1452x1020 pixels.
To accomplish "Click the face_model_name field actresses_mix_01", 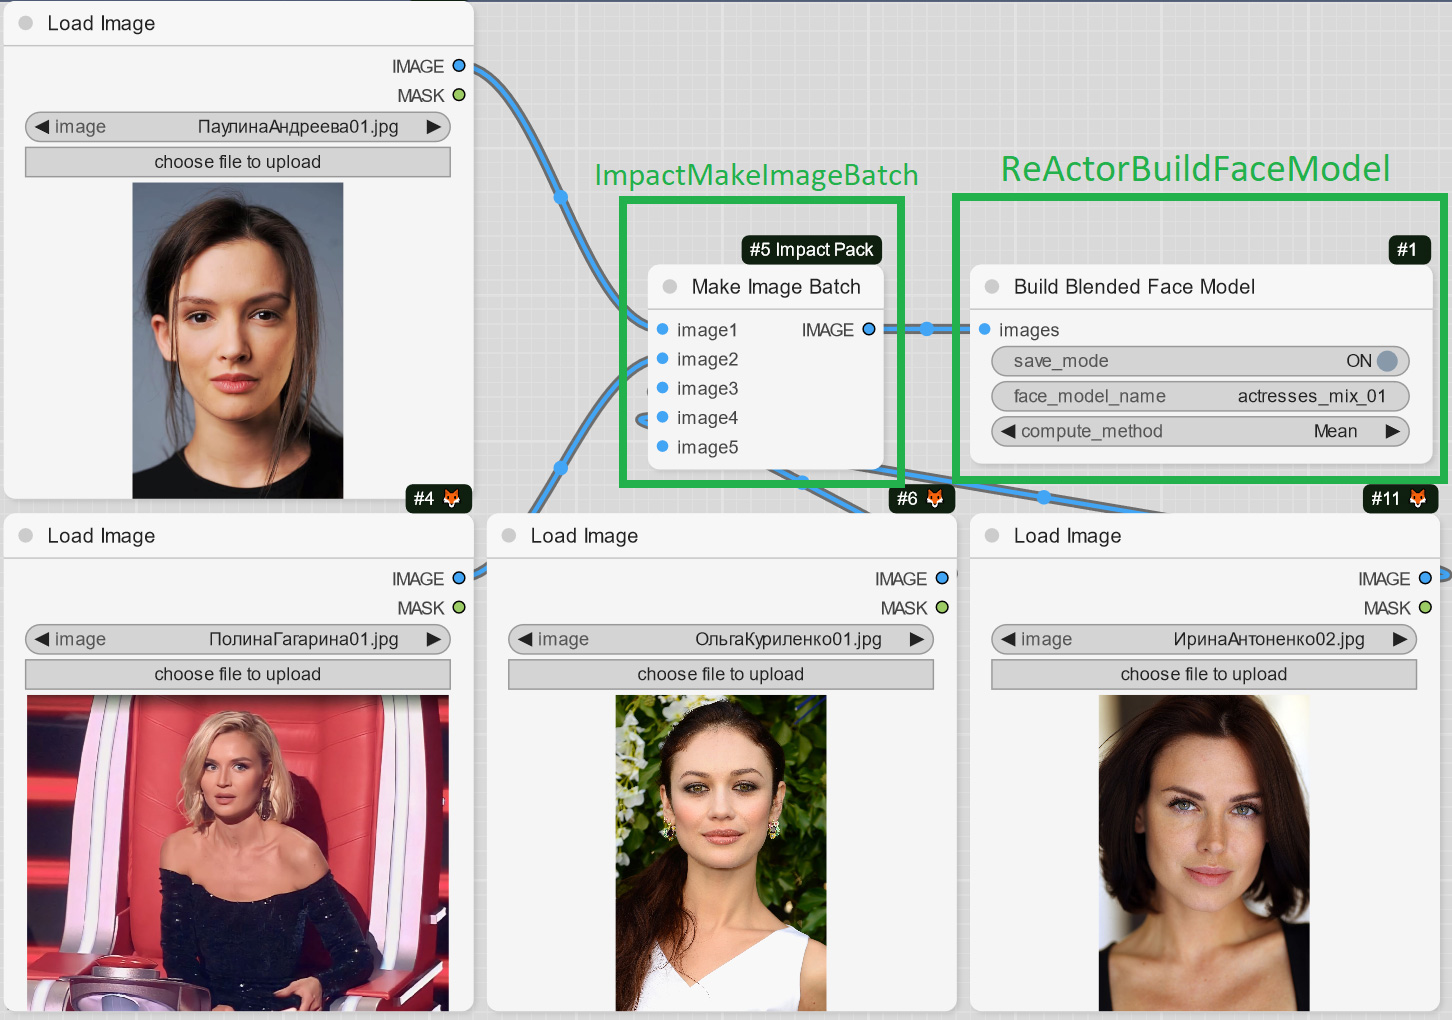I will tap(1200, 396).
